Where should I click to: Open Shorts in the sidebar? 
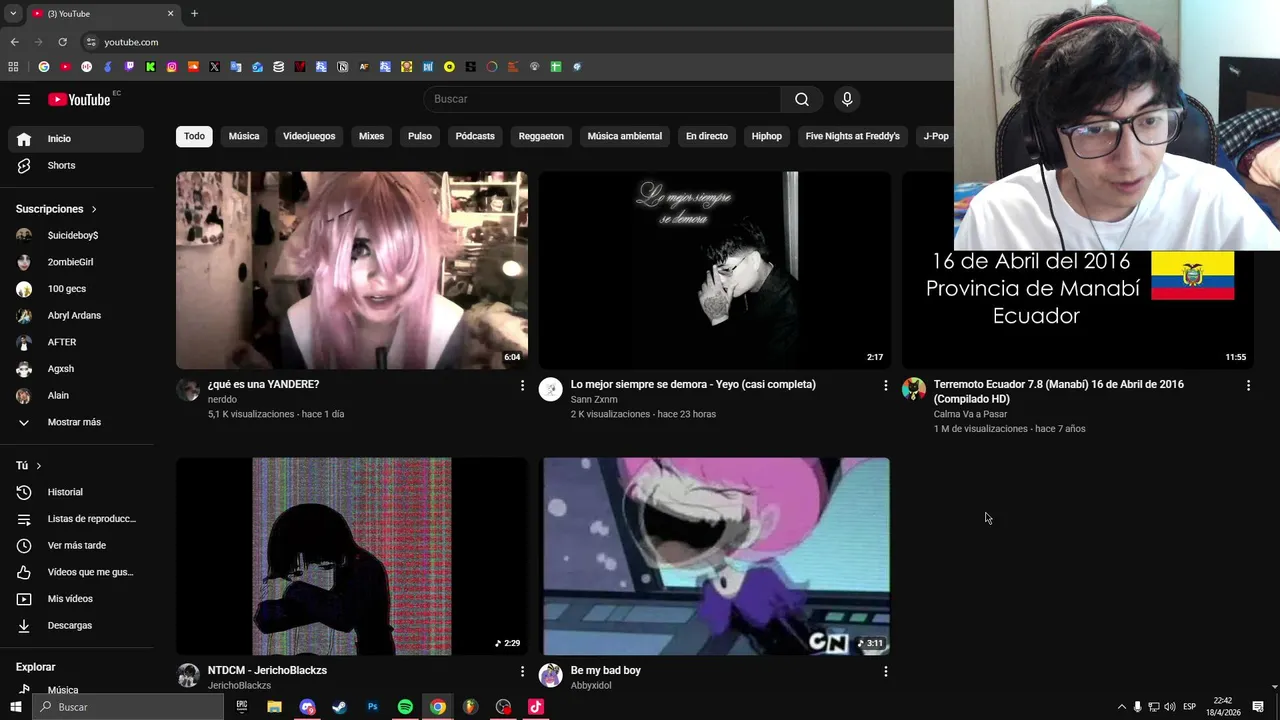click(76, 165)
